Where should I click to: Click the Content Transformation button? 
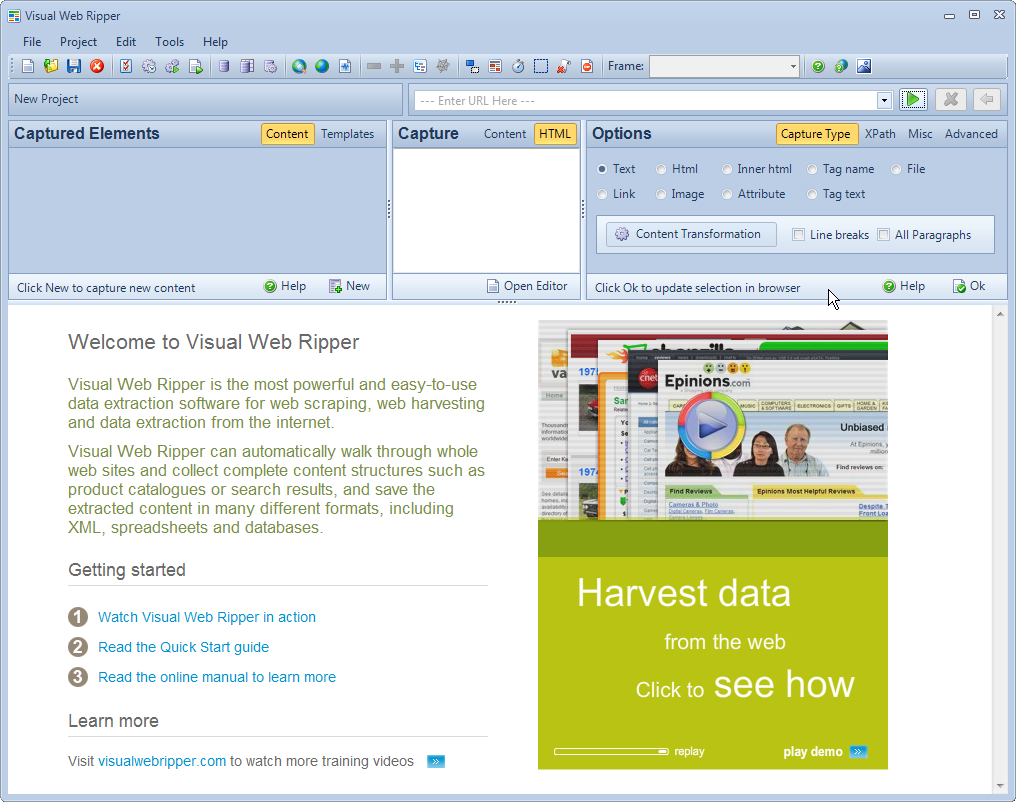[x=691, y=234]
